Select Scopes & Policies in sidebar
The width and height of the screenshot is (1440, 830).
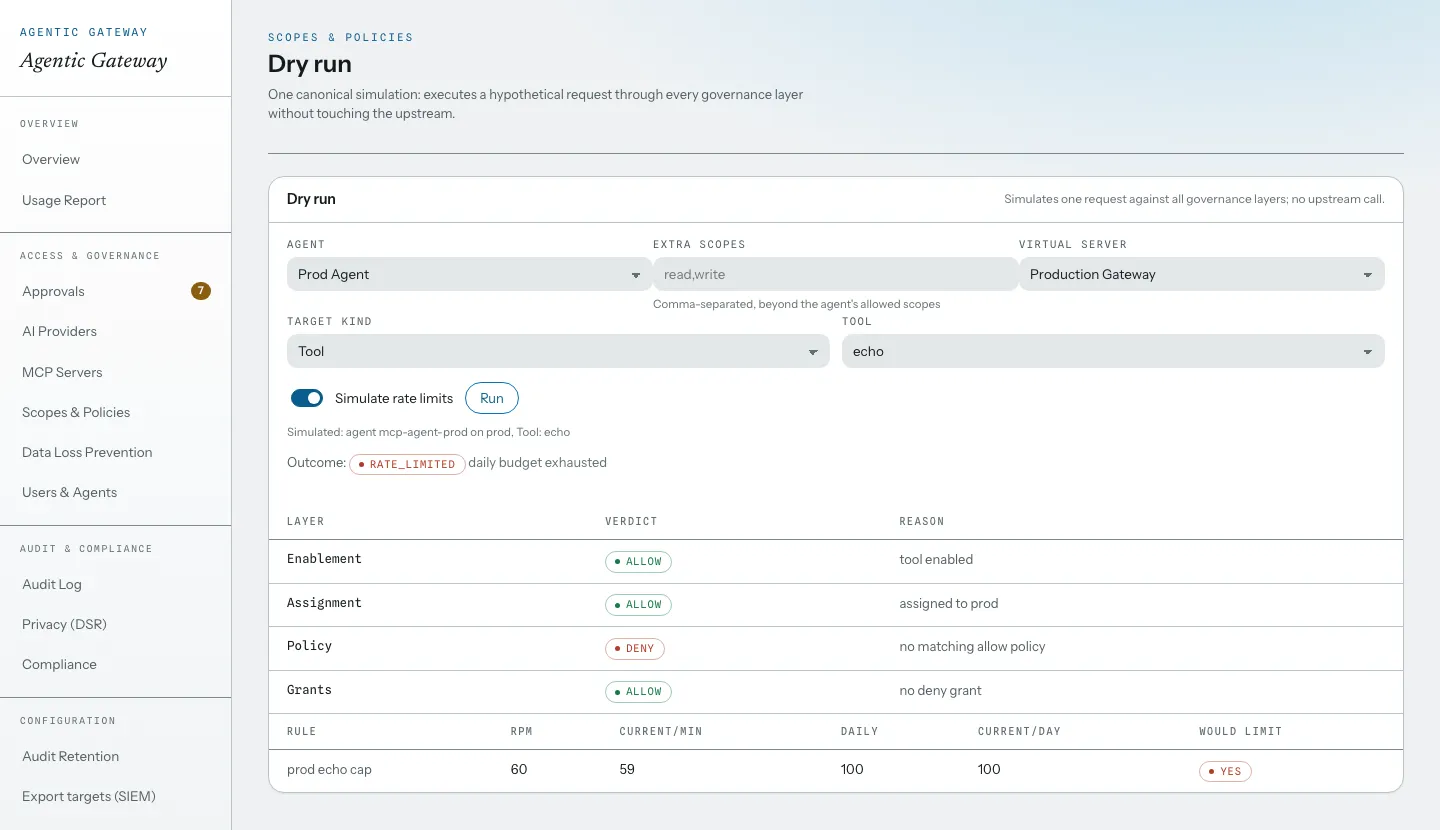76,412
